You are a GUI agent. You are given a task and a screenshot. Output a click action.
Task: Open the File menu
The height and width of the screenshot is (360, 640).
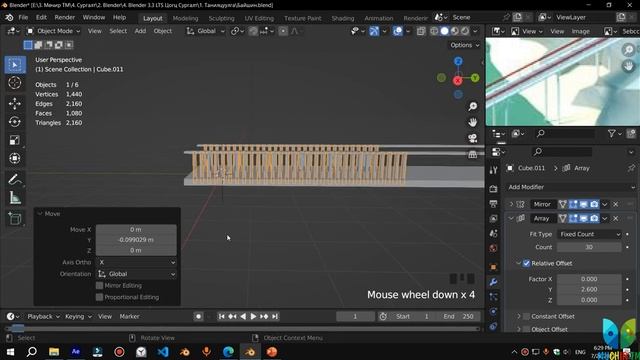coord(23,18)
